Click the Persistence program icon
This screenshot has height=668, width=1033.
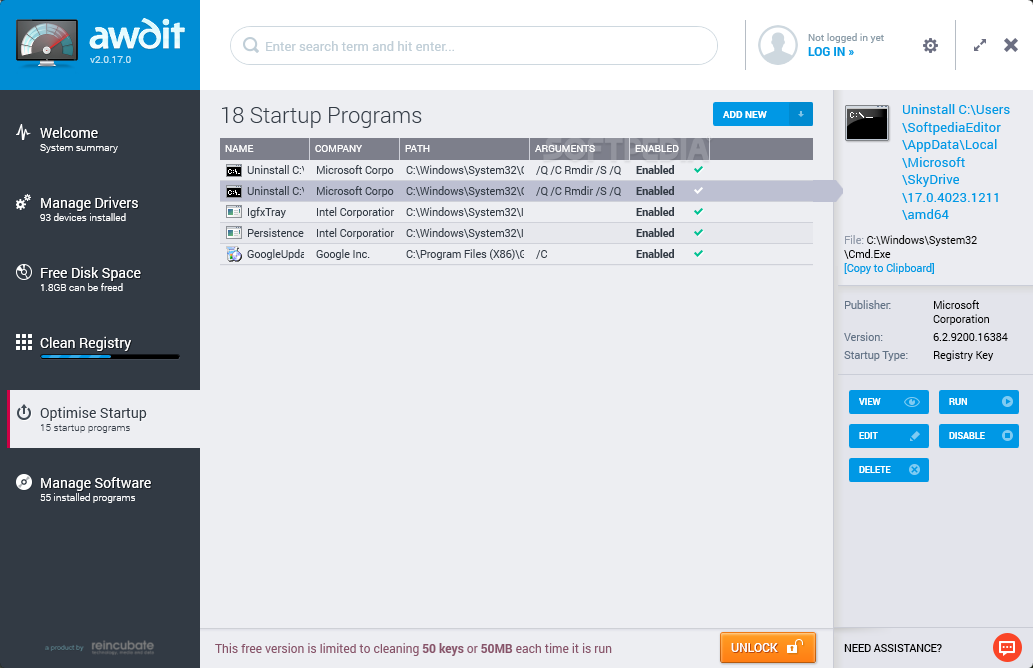[x=233, y=233]
